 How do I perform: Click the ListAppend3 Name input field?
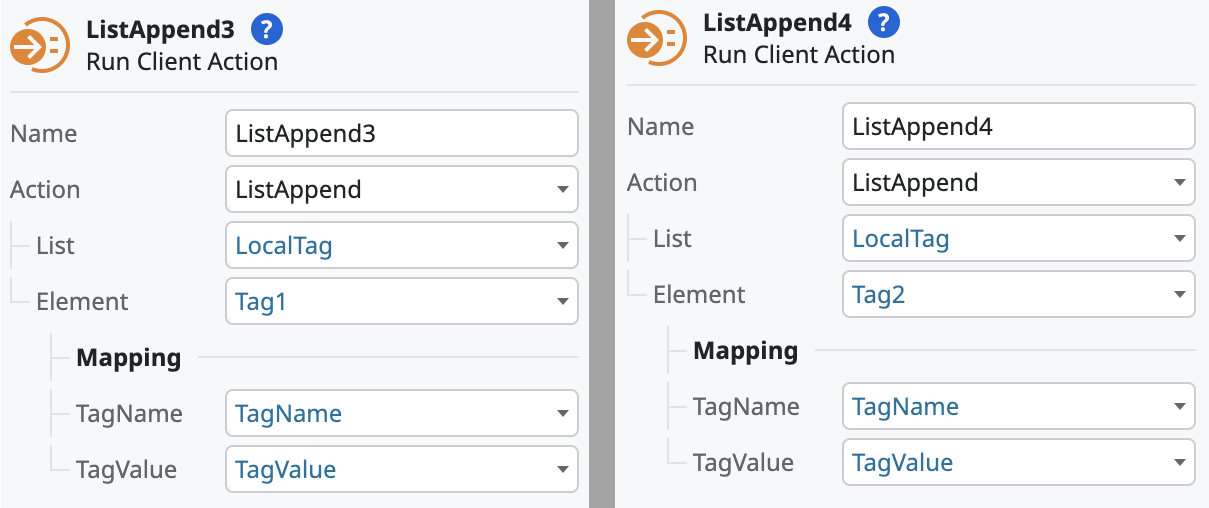coord(401,134)
